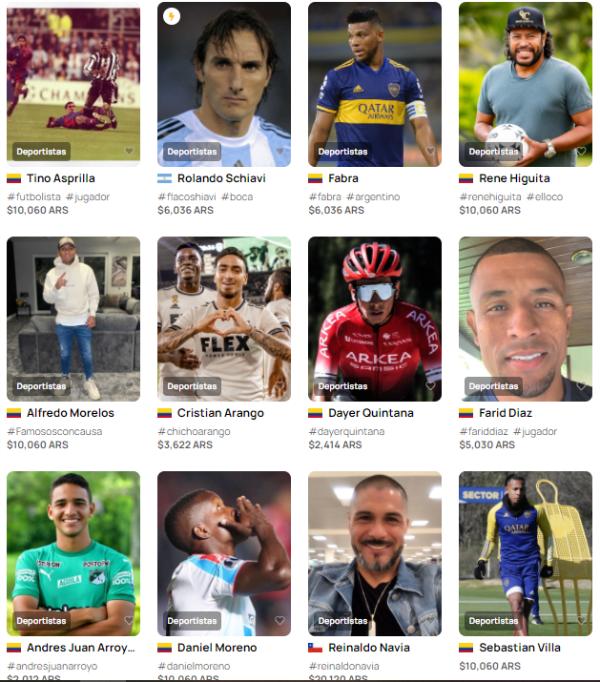Open the Dayer Quintana profile name link
The height and width of the screenshot is (682, 600).
[371, 413]
